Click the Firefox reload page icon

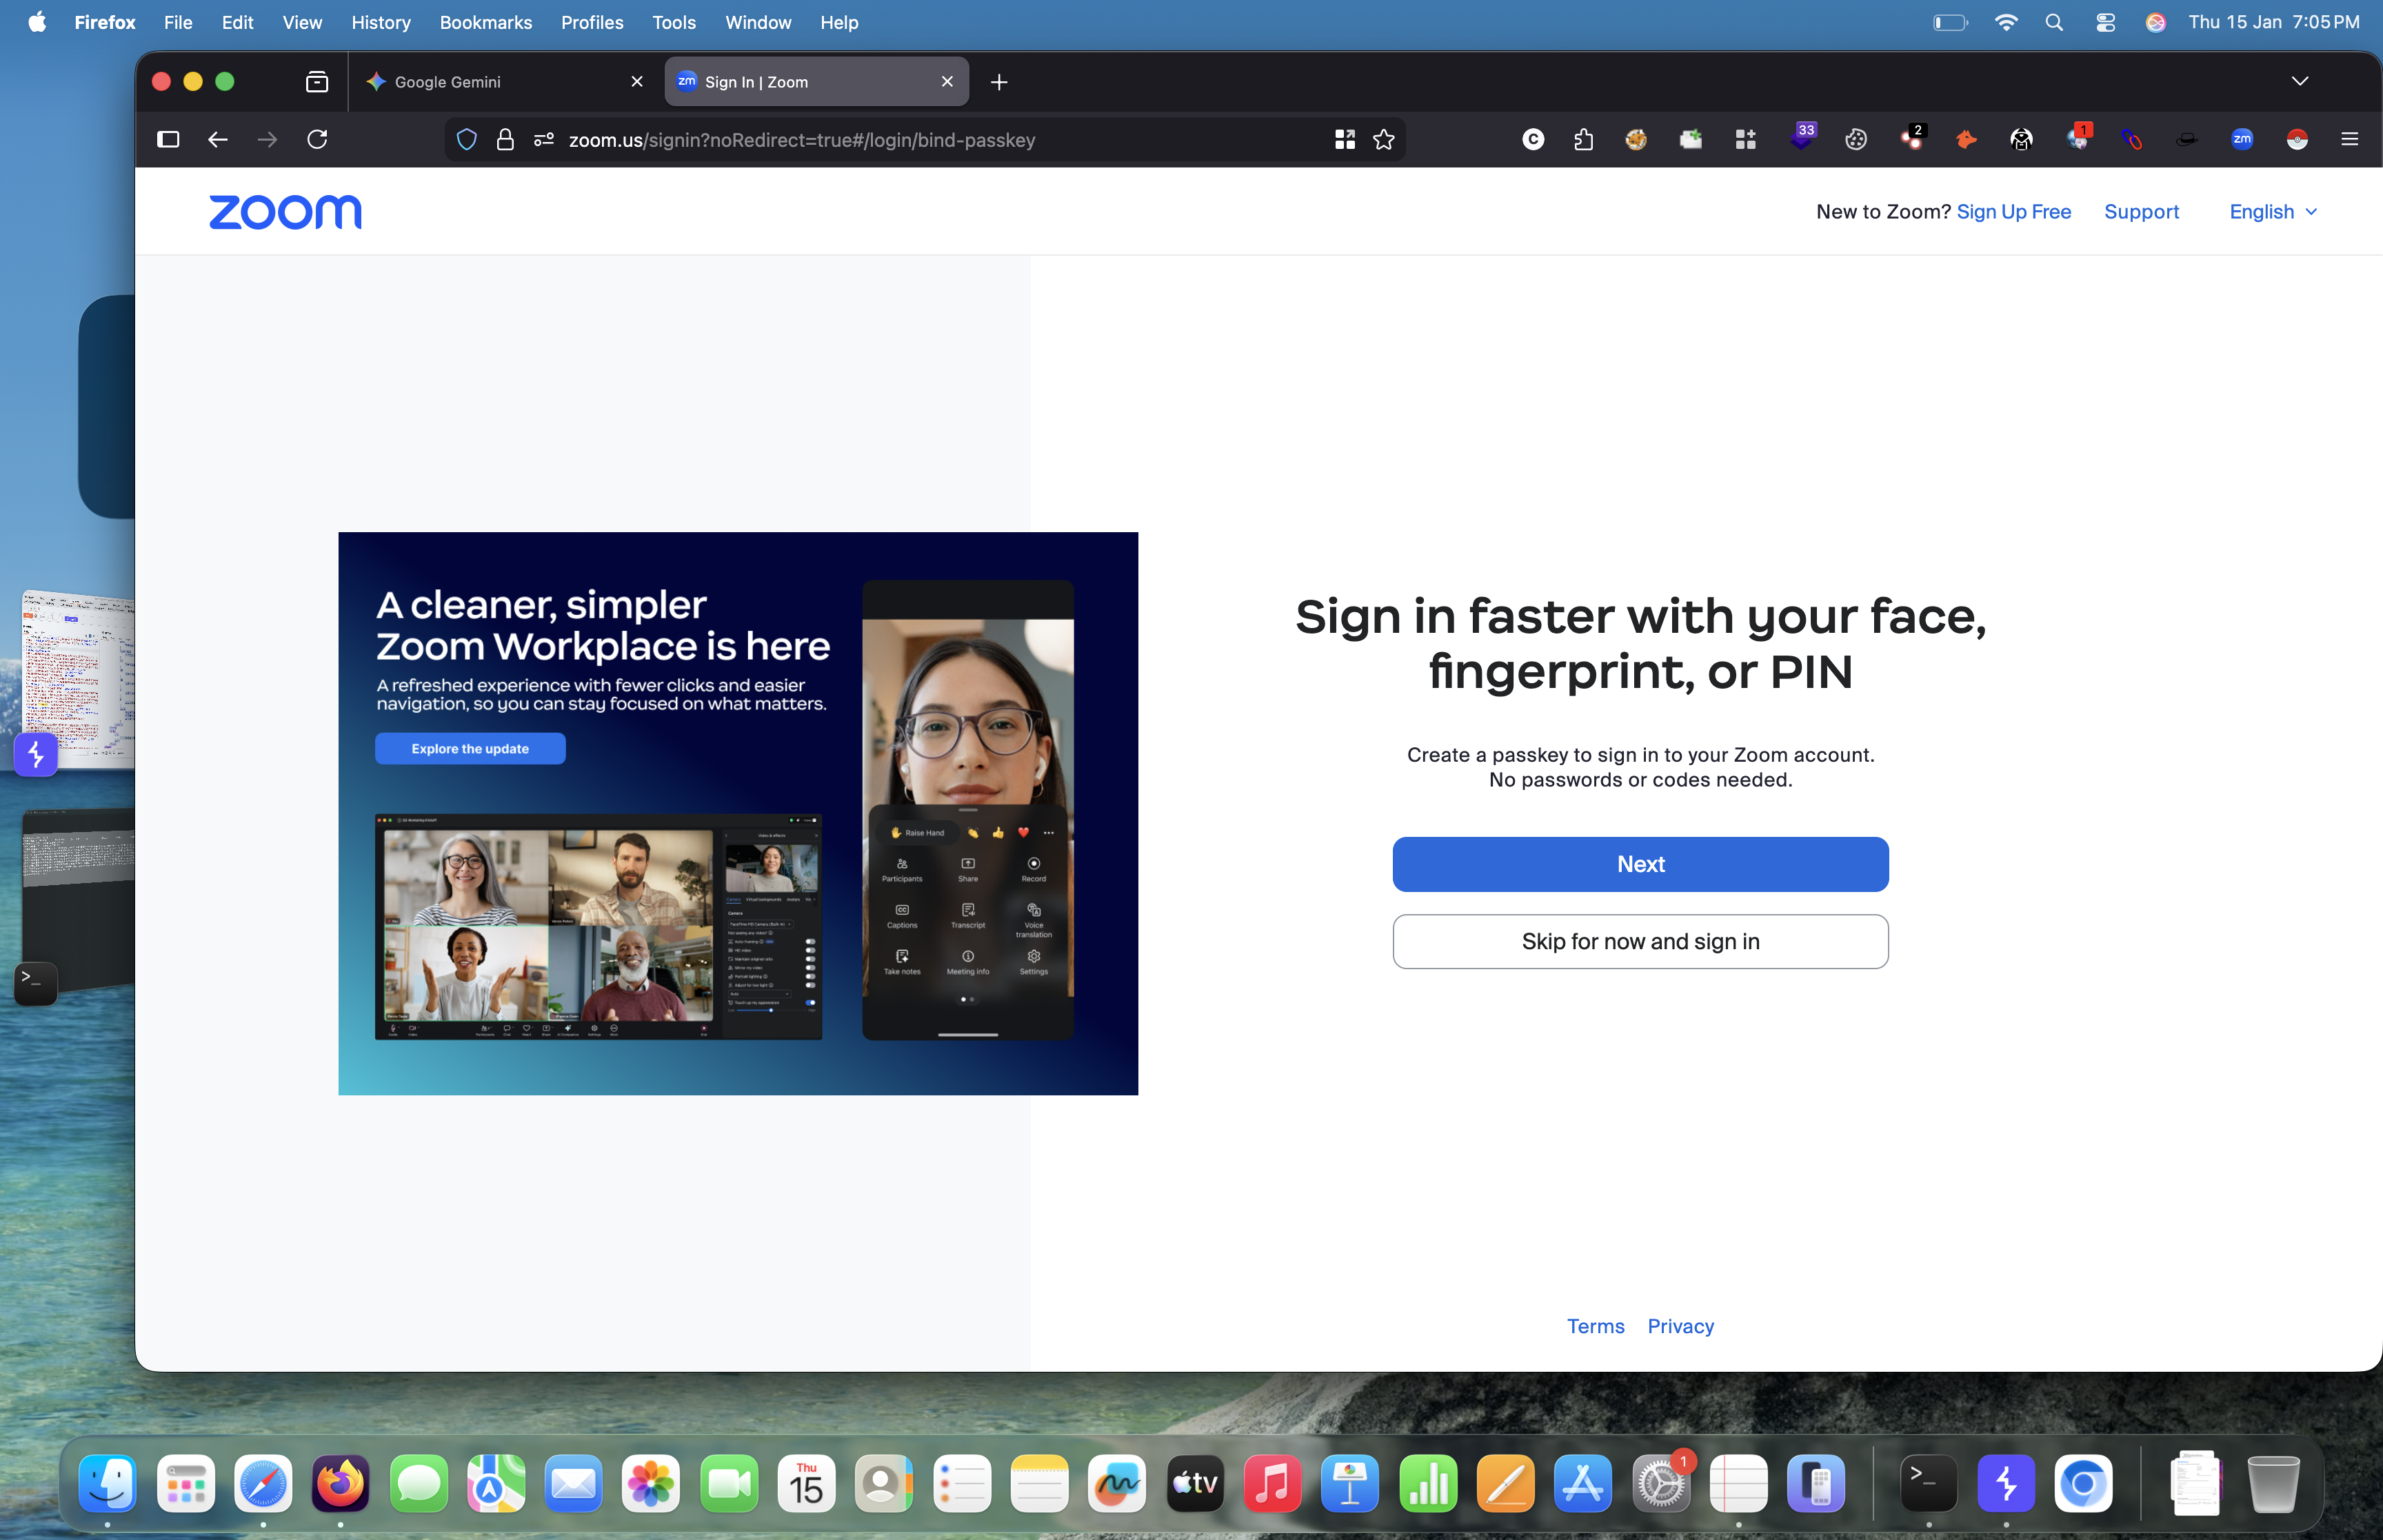(x=317, y=139)
